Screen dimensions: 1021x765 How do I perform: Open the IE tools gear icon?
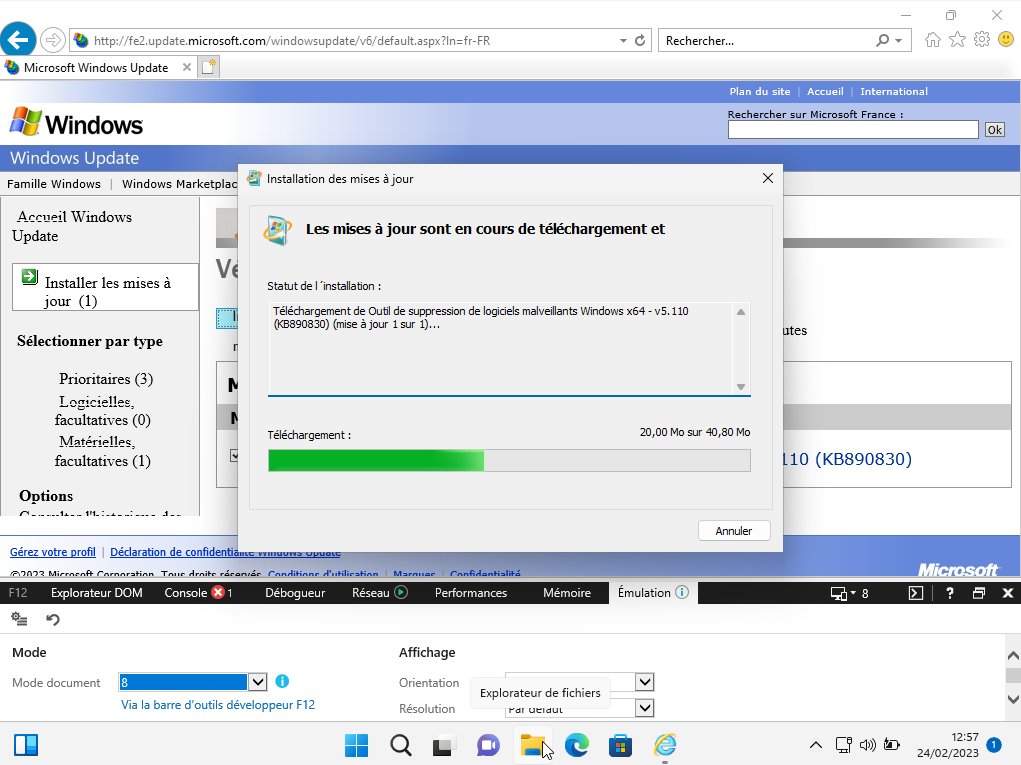(x=982, y=40)
